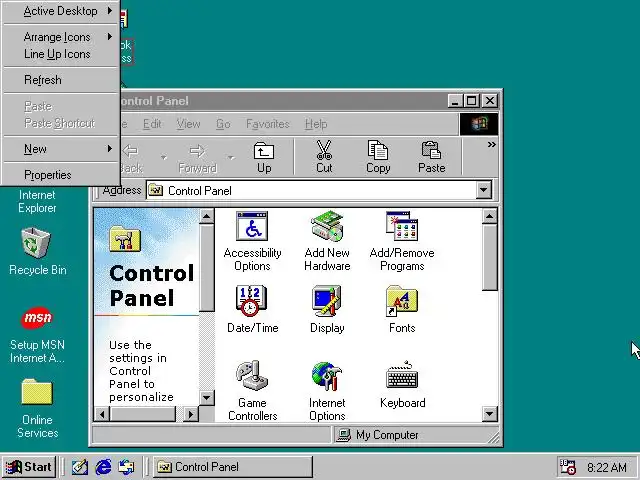The height and width of the screenshot is (480, 640).
Task: Click the Cut toolbar button
Action: click(x=324, y=157)
